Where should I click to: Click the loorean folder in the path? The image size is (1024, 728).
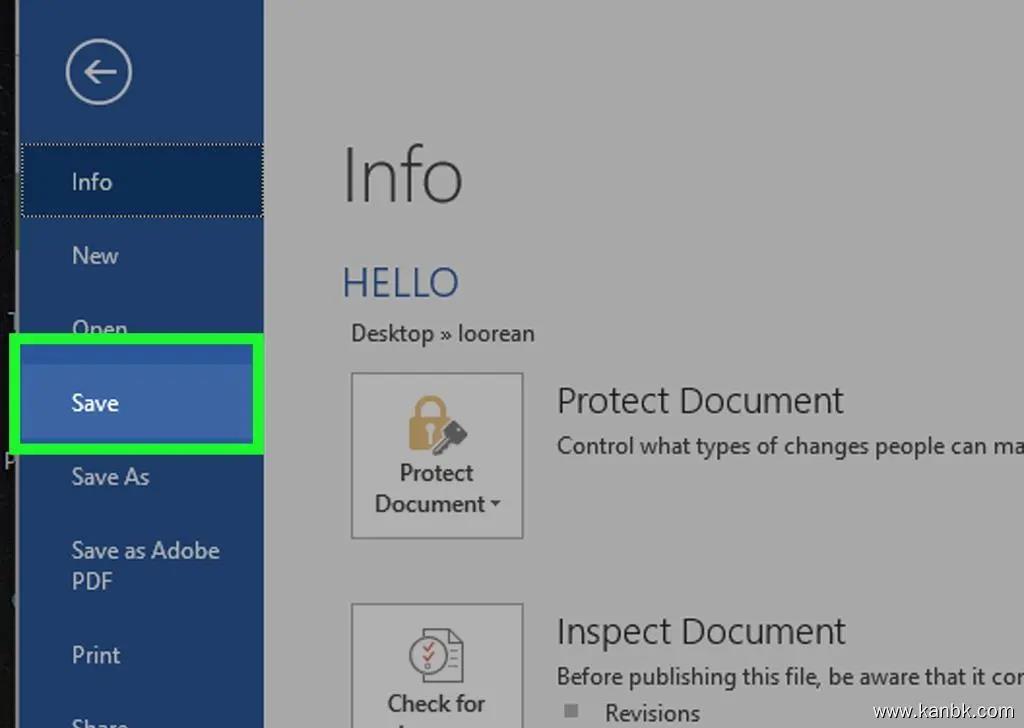click(x=496, y=333)
